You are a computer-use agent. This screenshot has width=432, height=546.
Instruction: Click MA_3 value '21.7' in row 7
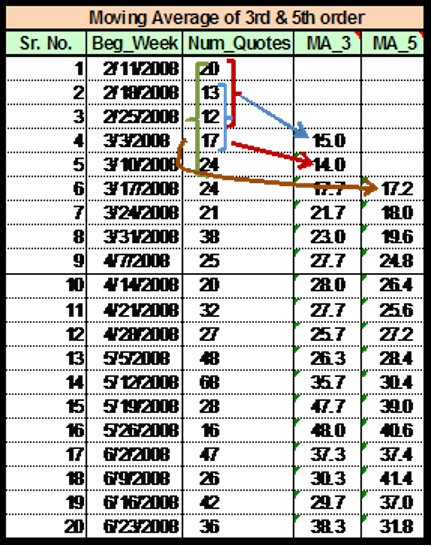pos(328,213)
